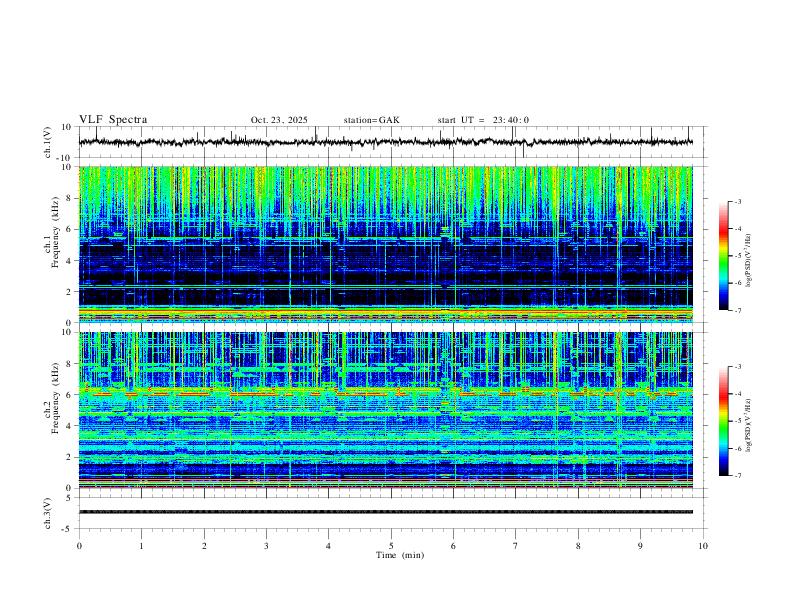Click the ch.1 spectrogram color bar

tap(724, 256)
